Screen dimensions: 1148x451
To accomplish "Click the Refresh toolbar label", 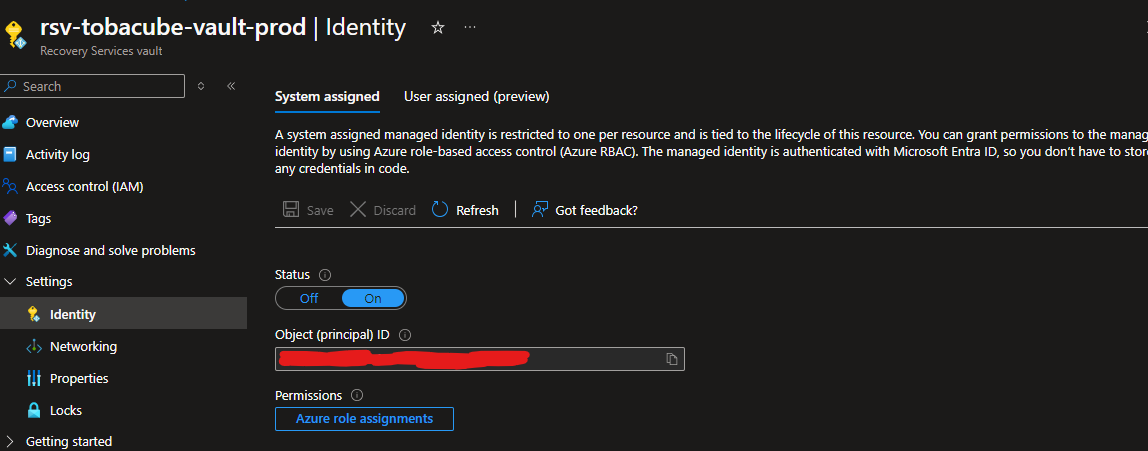I will [477, 210].
